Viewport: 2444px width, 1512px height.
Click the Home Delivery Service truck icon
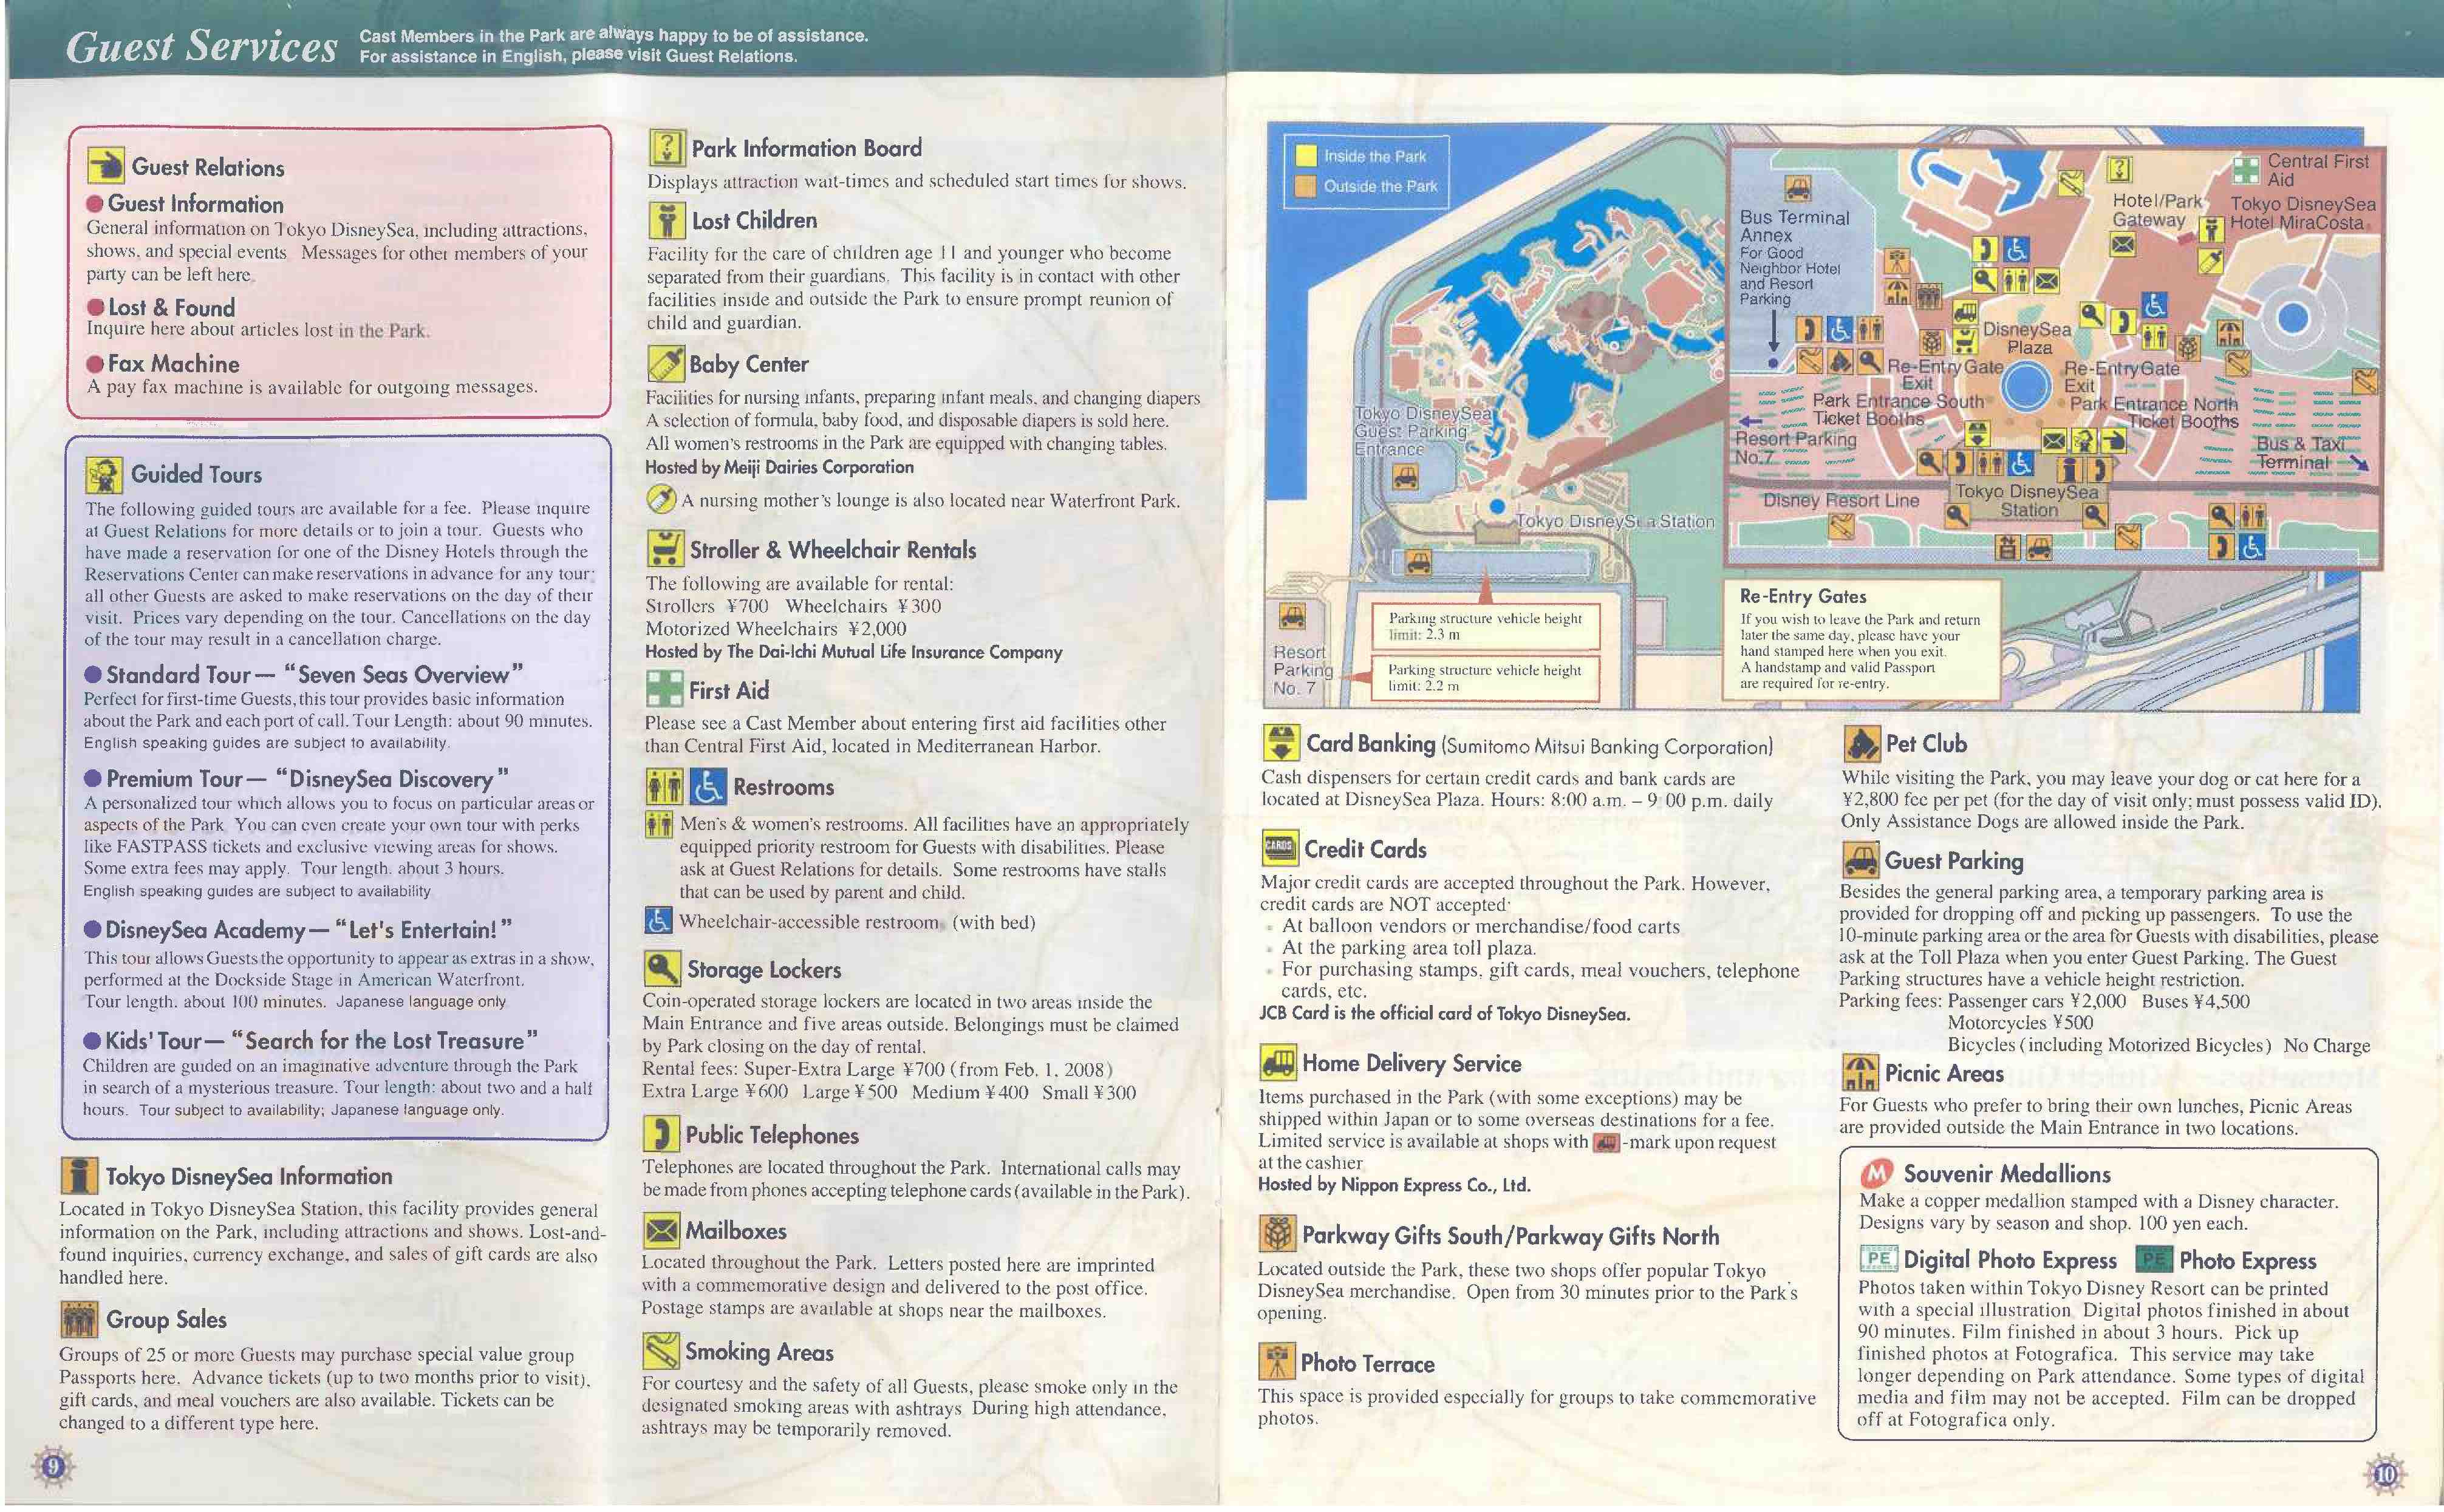pos(1278,1062)
